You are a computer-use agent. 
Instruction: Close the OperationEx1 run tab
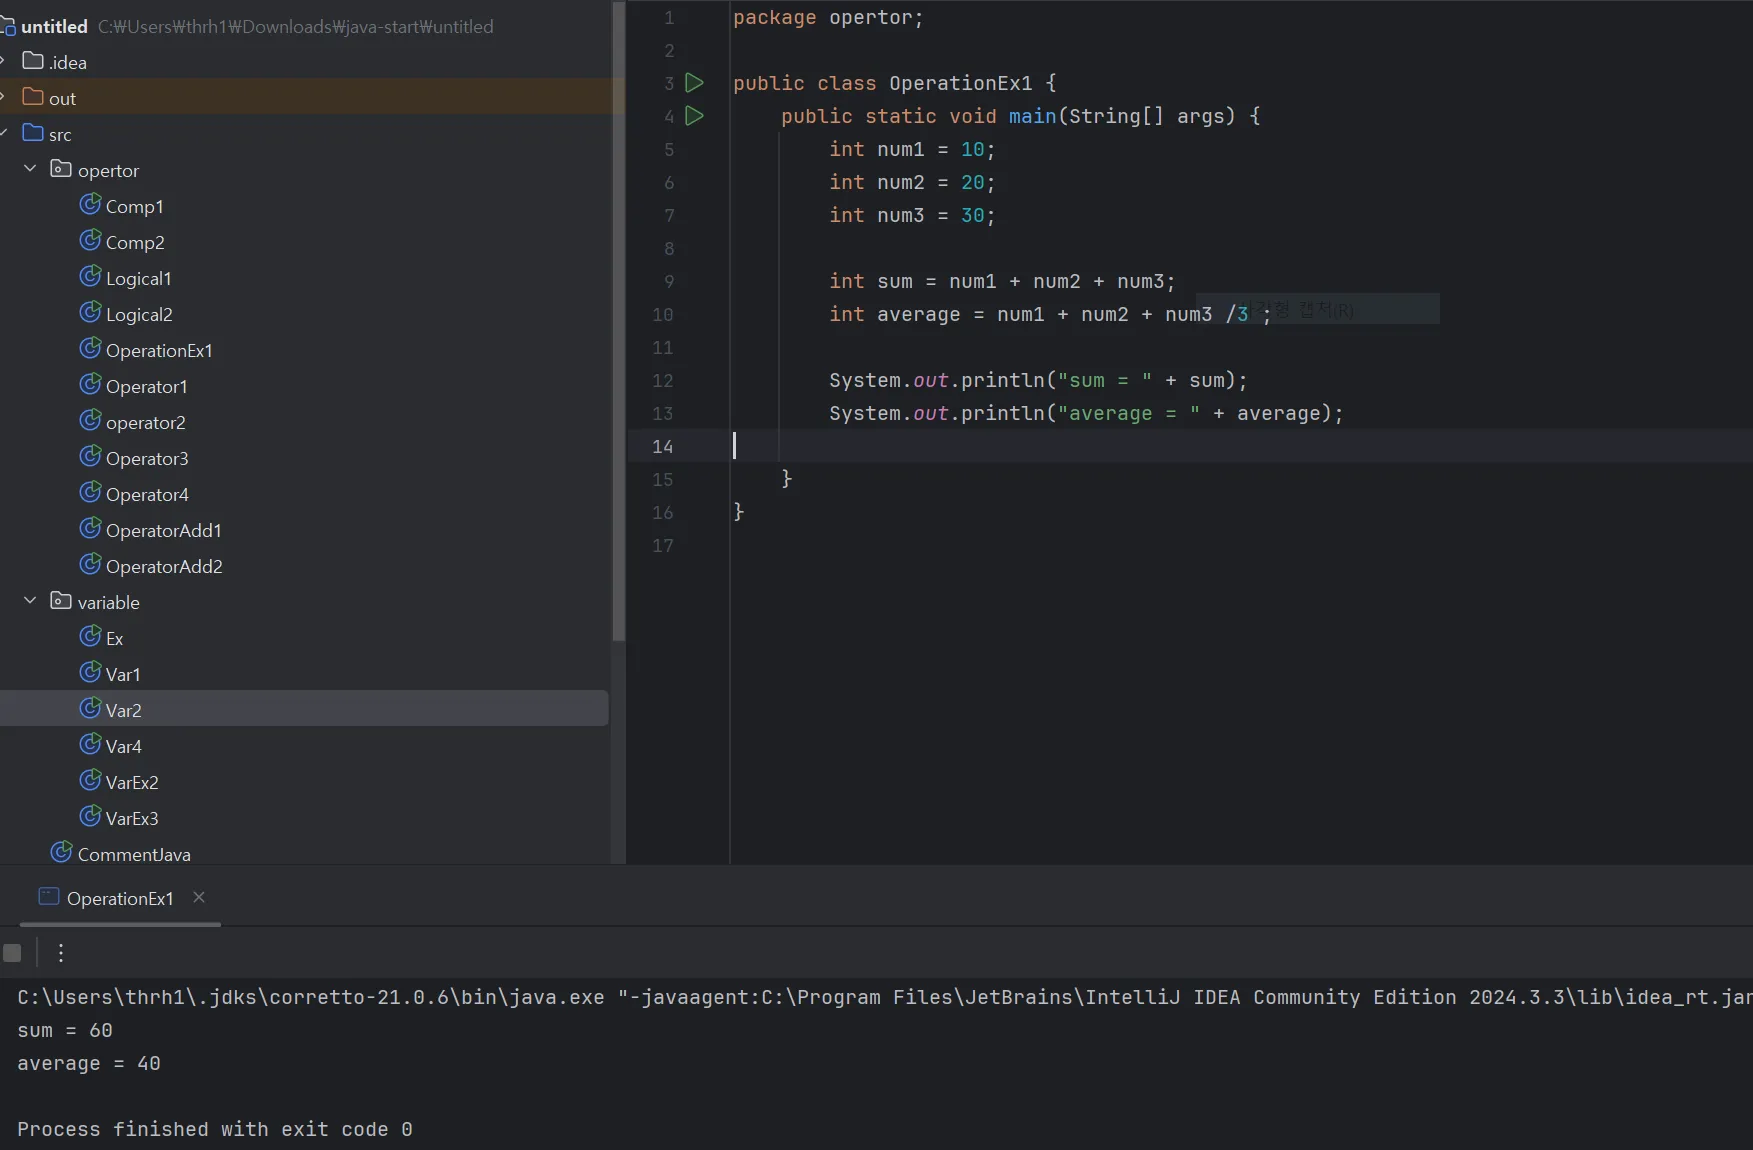point(199,897)
